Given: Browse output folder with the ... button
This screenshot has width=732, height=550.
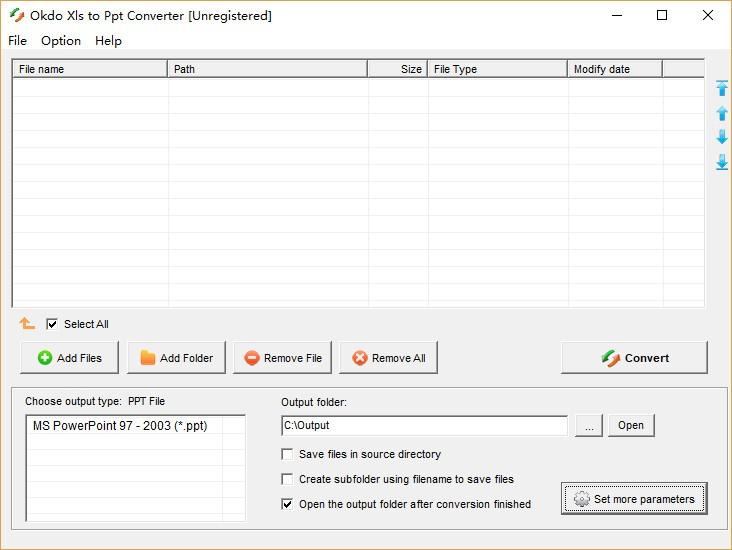Looking at the screenshot, I should pyautogui.click(x=589, y=425).
